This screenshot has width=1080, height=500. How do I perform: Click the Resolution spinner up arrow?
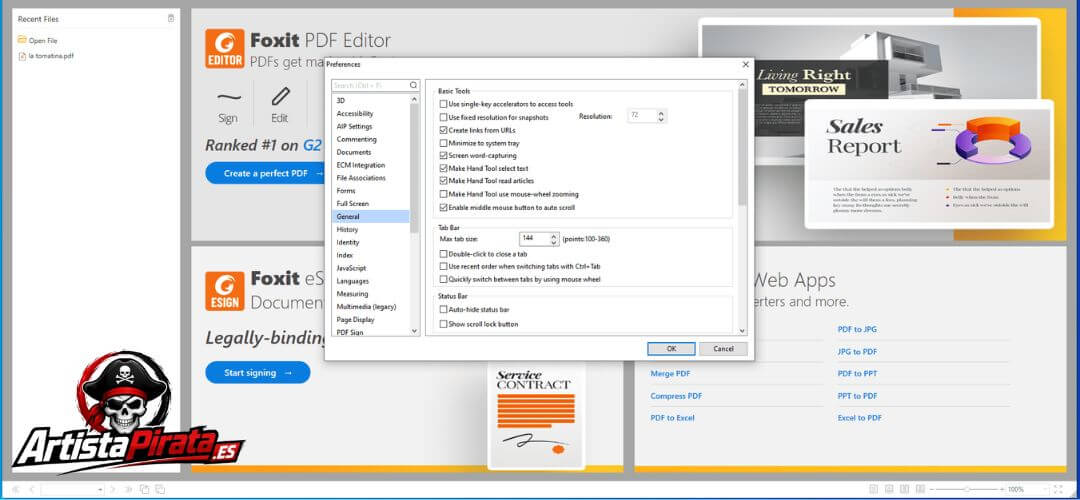[x=661, y=113]
